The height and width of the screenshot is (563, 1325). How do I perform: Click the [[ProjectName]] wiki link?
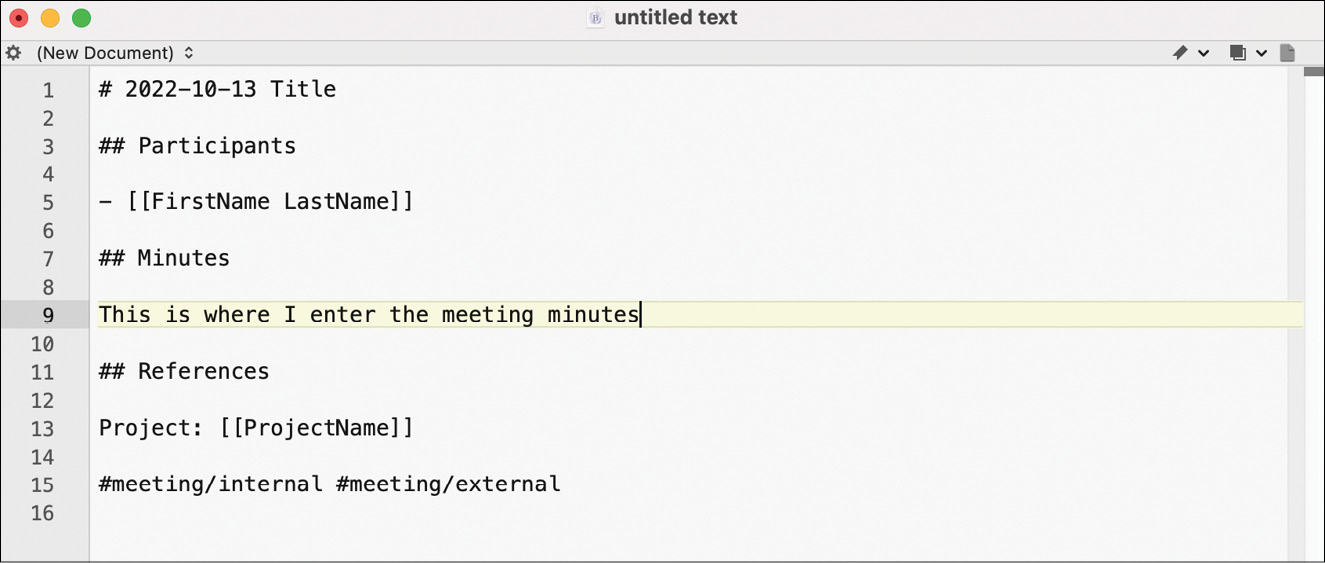point(316,428)
